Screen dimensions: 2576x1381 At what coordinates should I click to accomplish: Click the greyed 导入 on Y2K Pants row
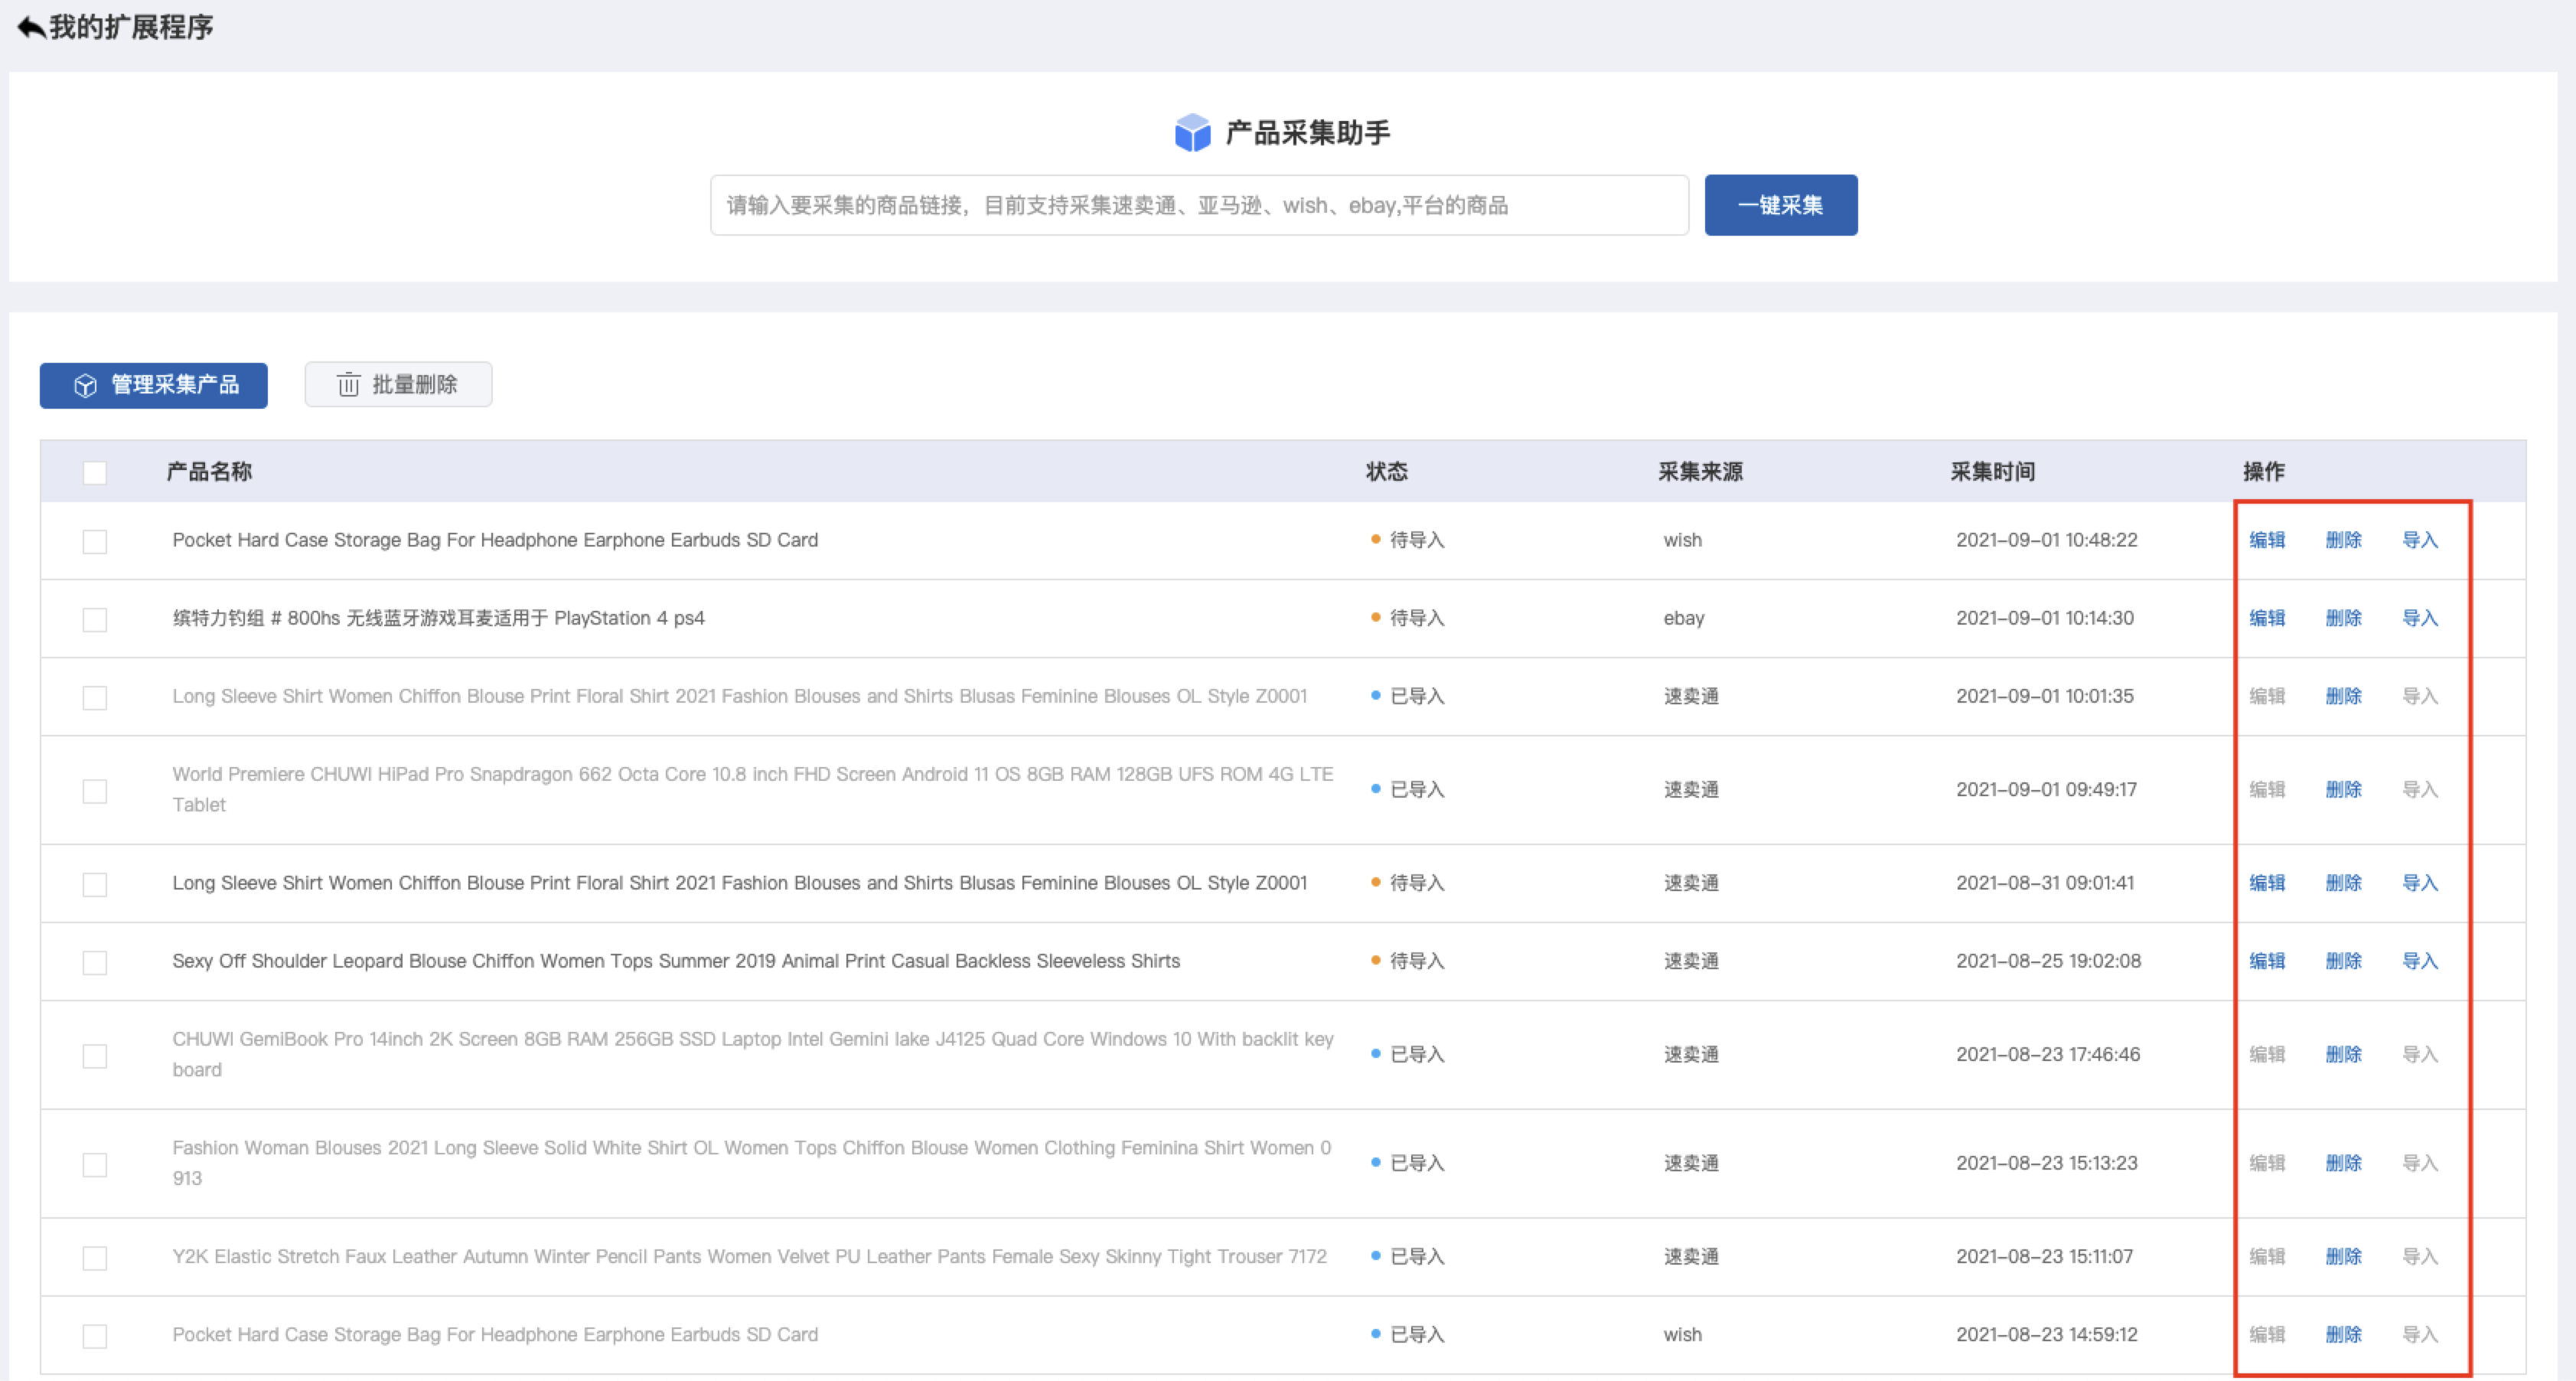(x=2420, y=1256)
